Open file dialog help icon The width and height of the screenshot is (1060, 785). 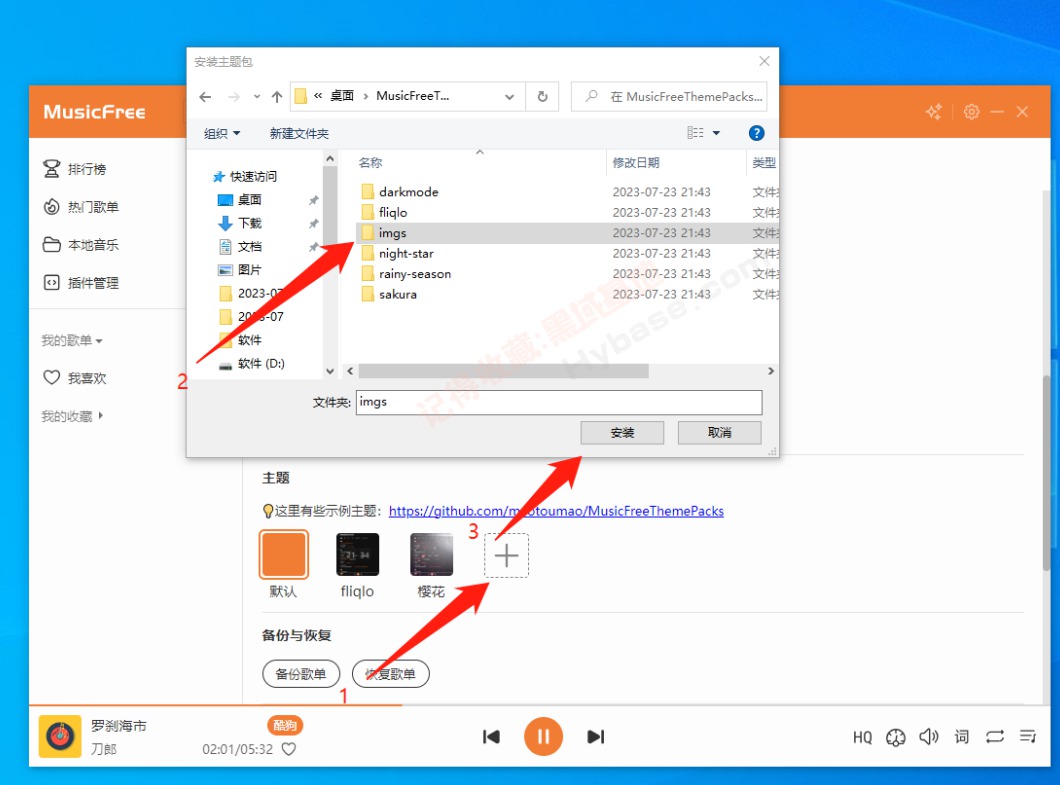coord(756,133)
